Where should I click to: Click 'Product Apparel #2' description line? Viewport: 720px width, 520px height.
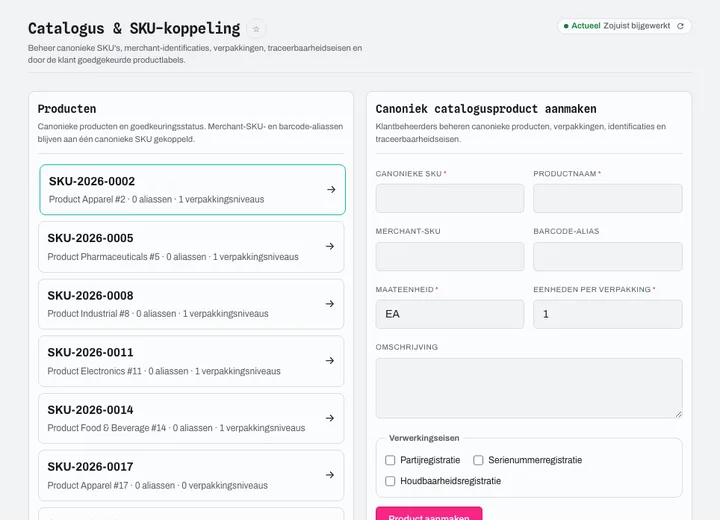click(x=157, y=199)
